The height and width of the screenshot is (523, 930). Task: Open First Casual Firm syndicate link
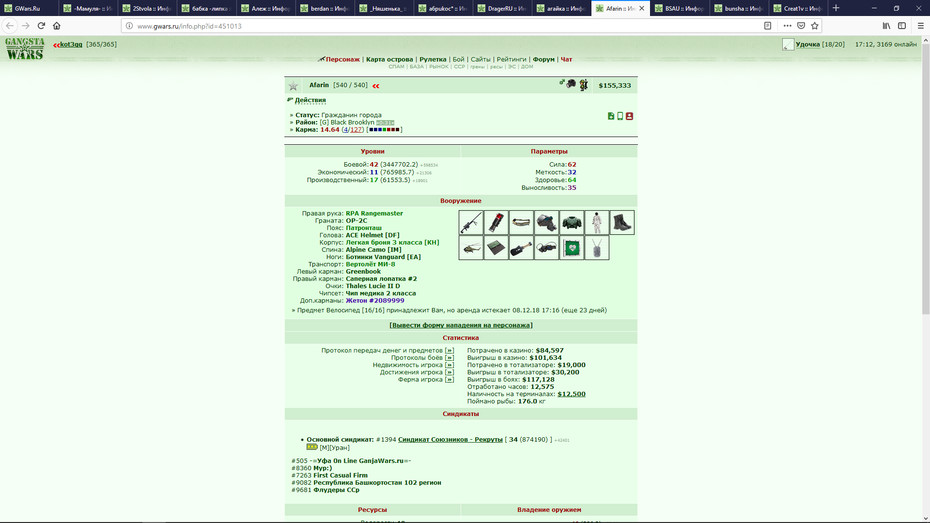click(x=340, y=475)
